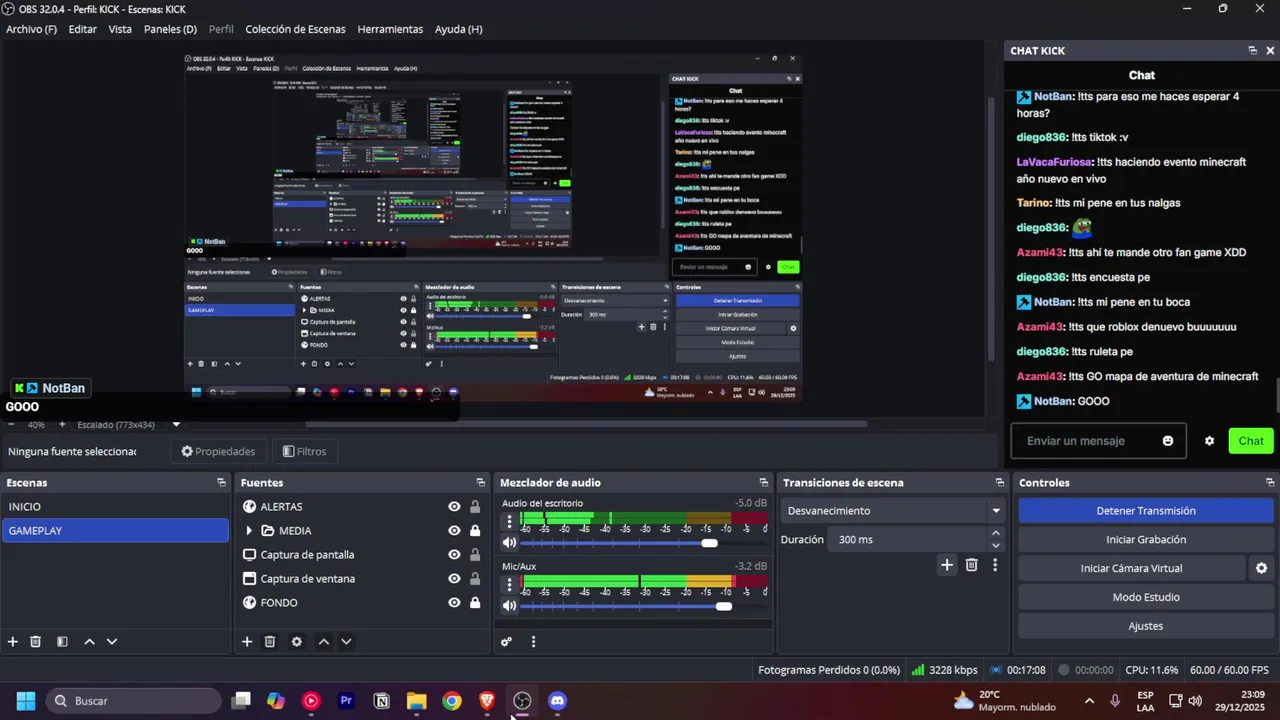Open the Herramientas menu
The width and height of the screenshot is (1280, 720).
tap(390, 29)
